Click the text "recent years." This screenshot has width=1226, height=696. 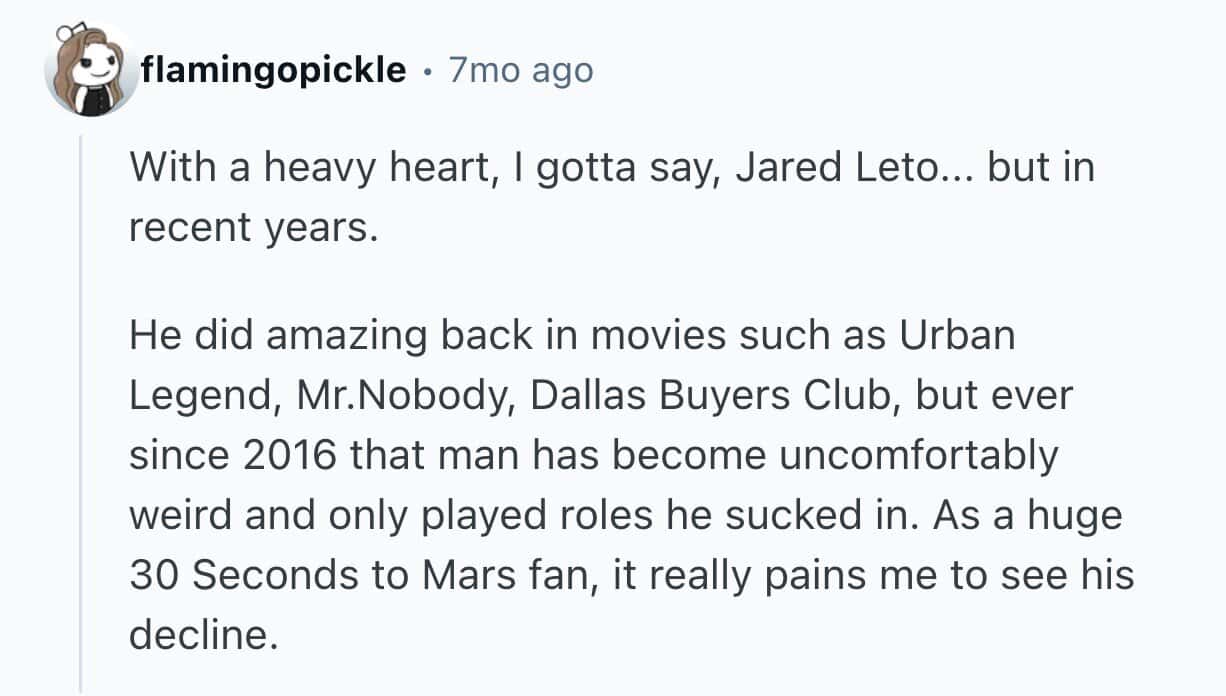(x=253, y=229)
